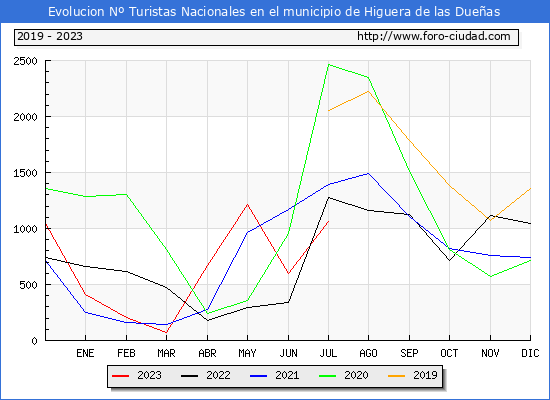Click the red 2023 line low point at MAR
This screenshot has height=400, width=550.
(166, 332)
